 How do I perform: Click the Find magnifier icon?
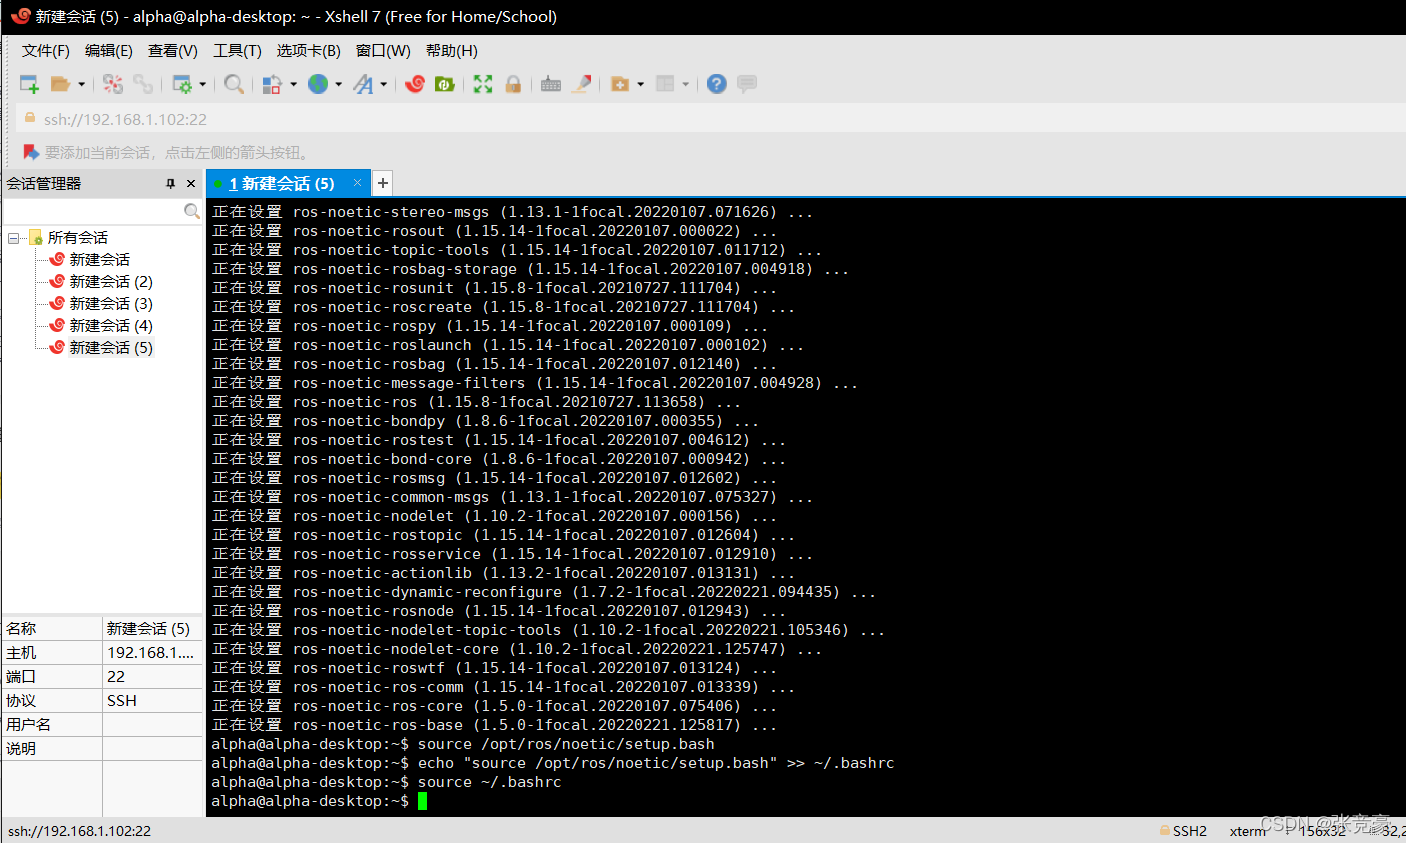[x=234, y=84]
